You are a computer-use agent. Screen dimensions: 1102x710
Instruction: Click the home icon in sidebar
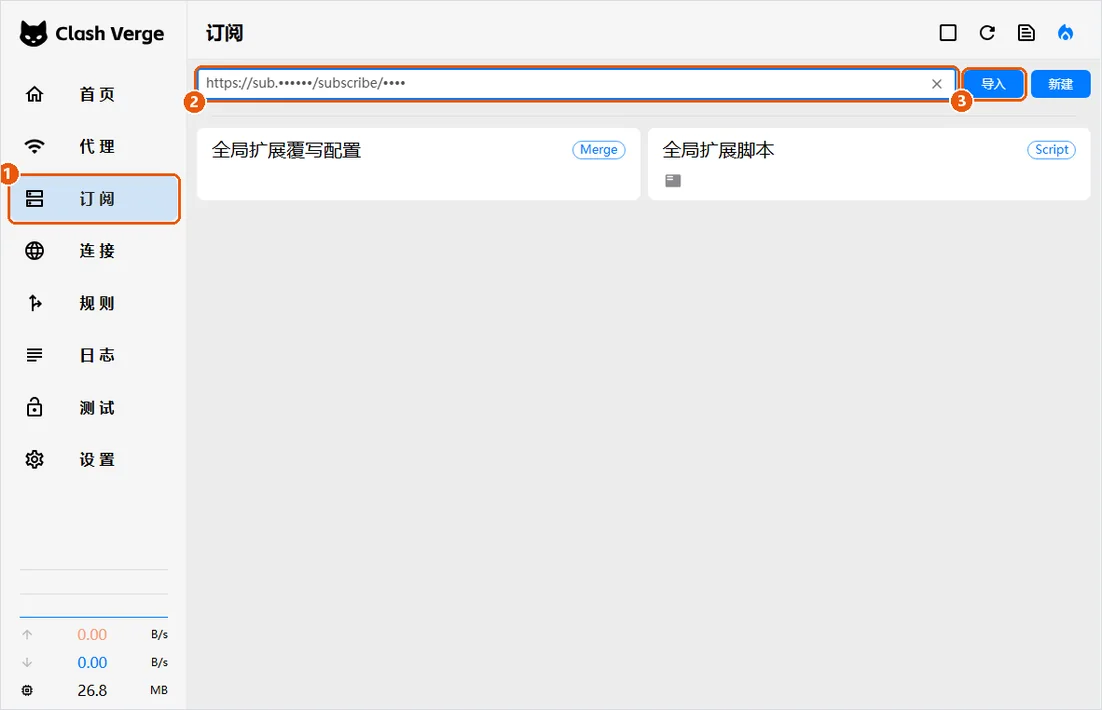click(34, 94)
